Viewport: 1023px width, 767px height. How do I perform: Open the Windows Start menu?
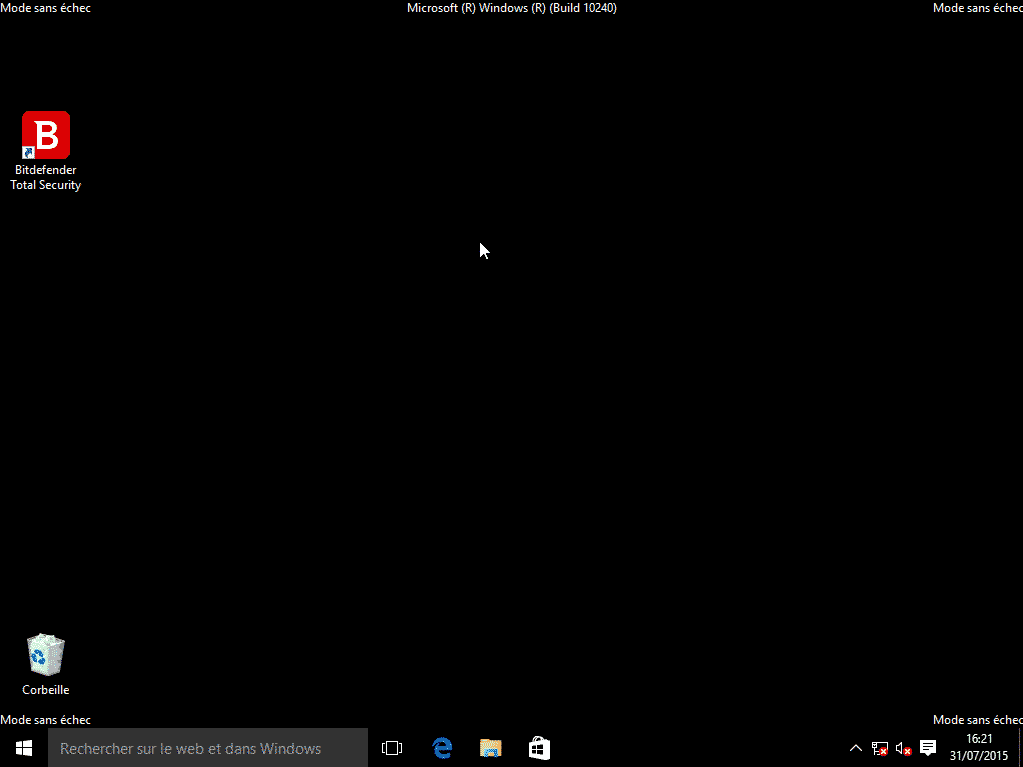24,748
